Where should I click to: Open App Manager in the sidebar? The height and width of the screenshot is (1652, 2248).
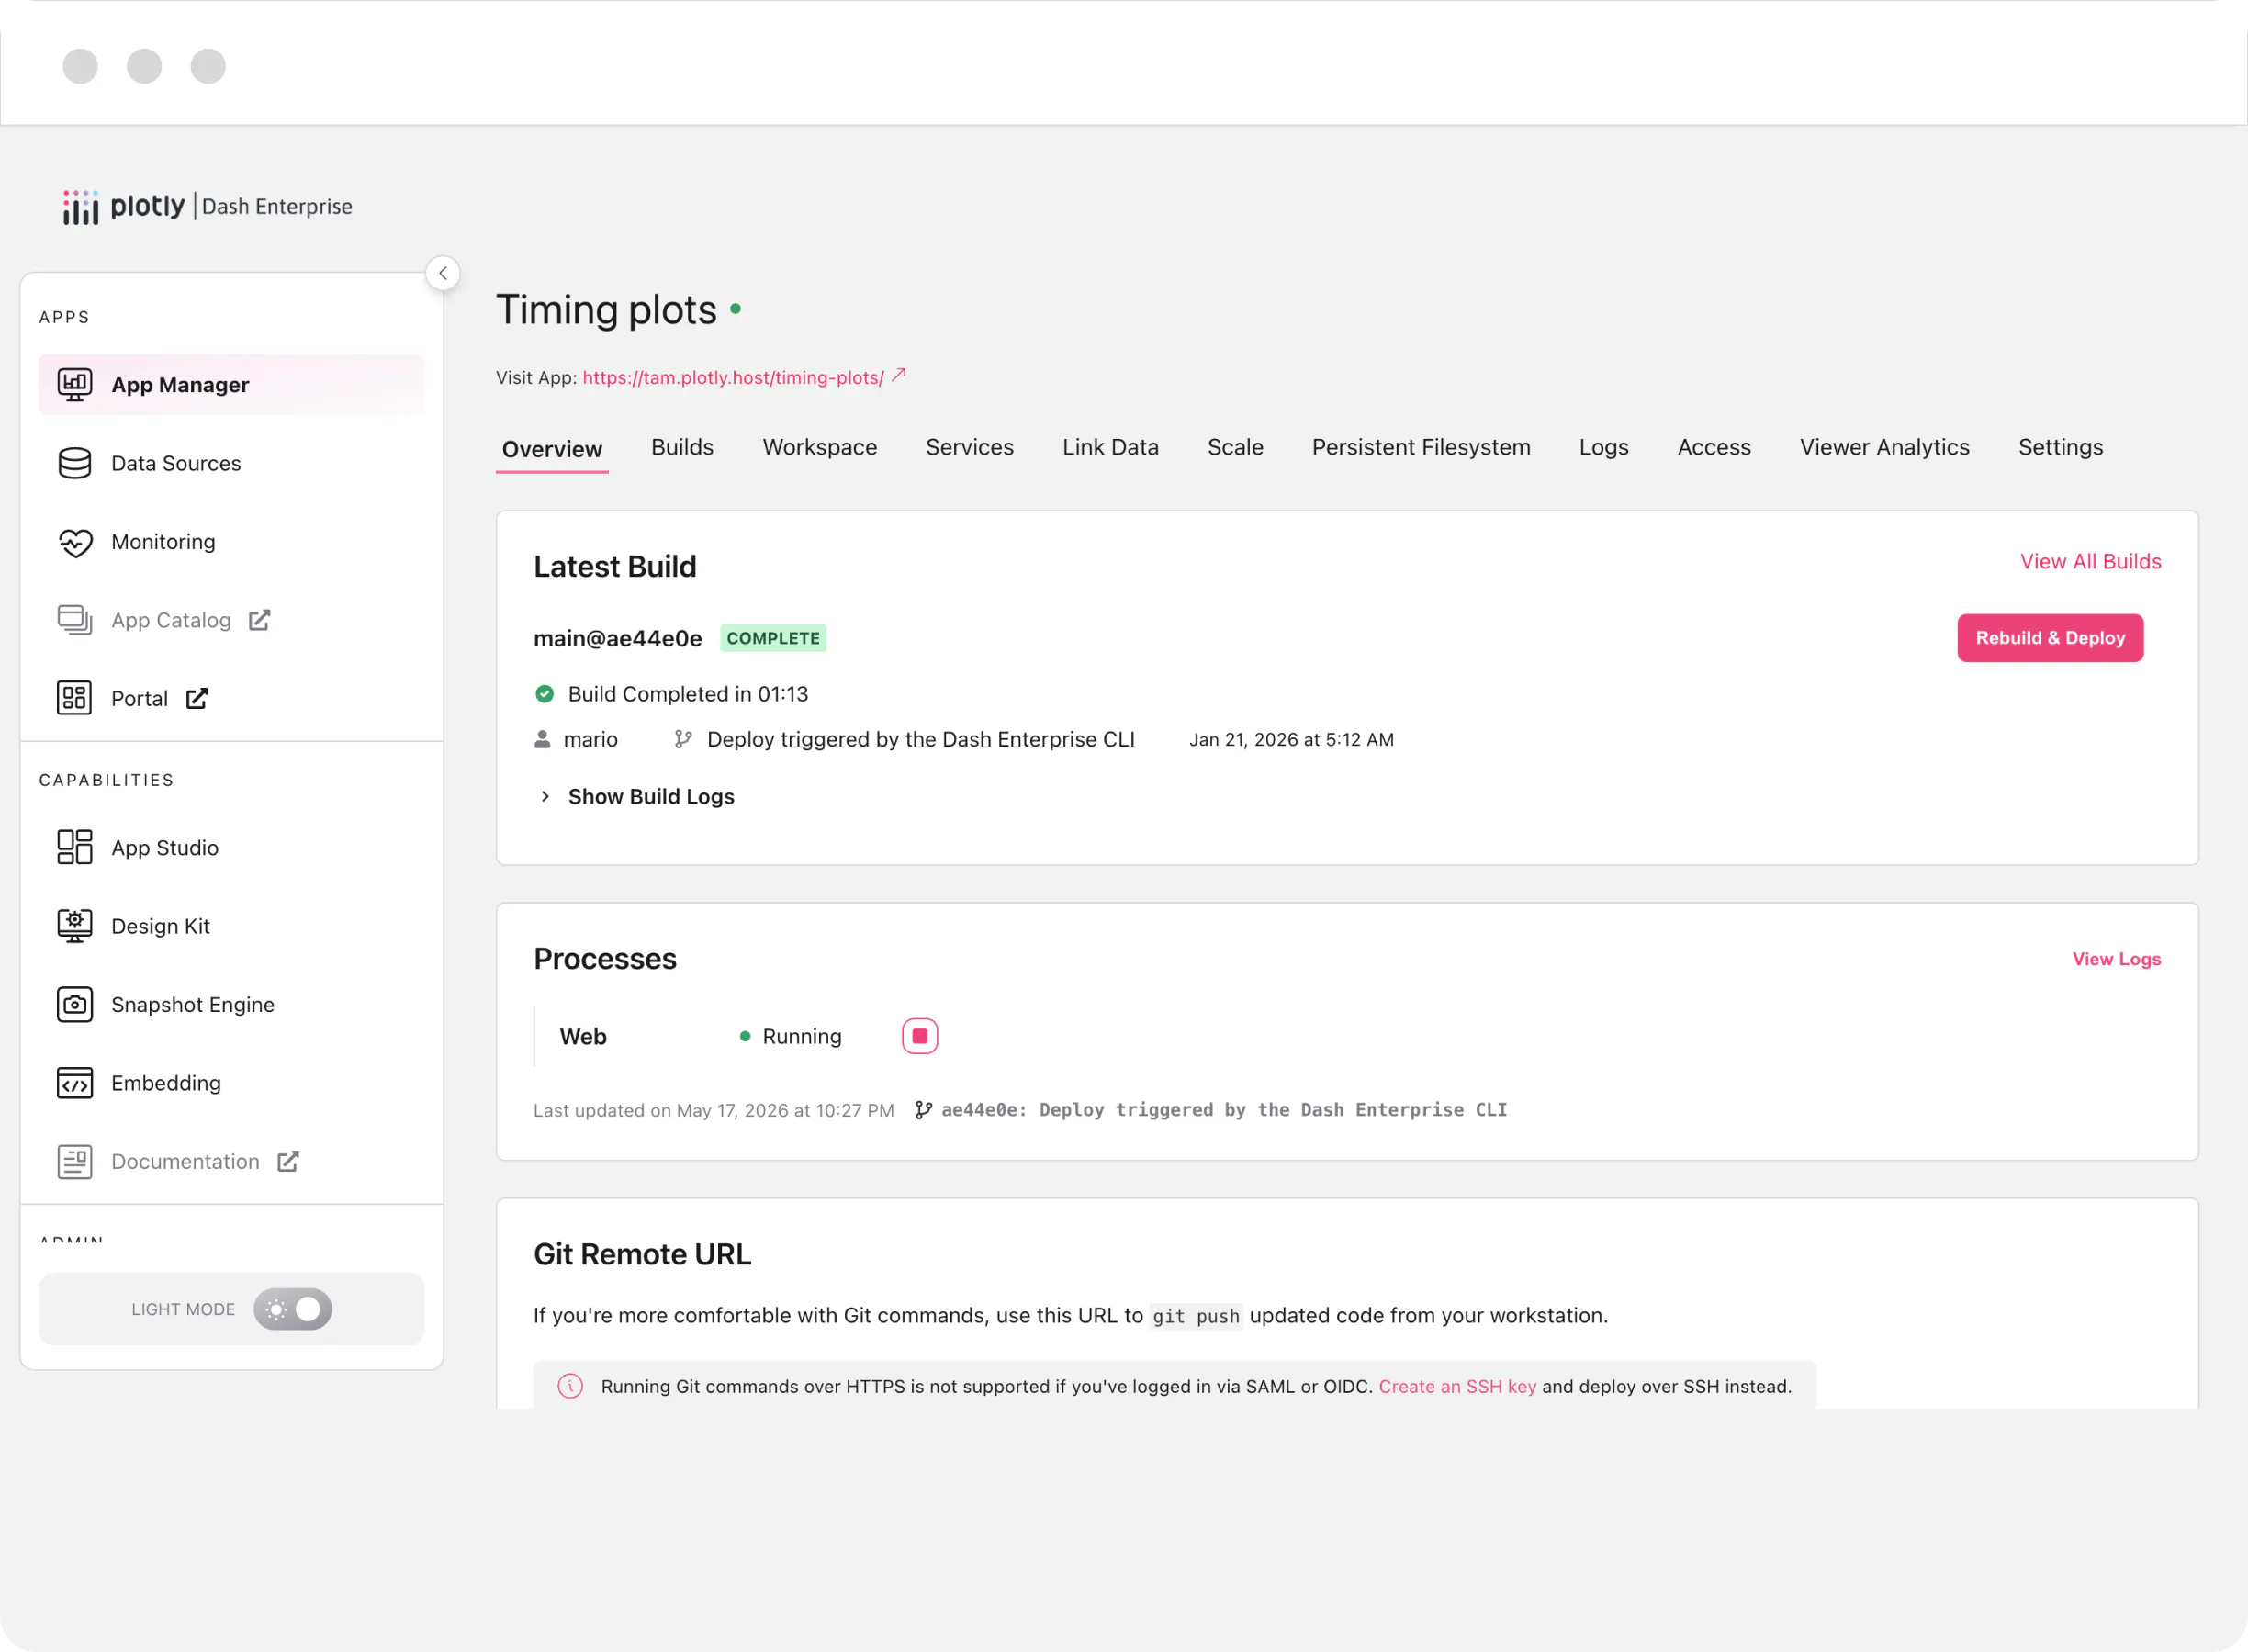231,385
